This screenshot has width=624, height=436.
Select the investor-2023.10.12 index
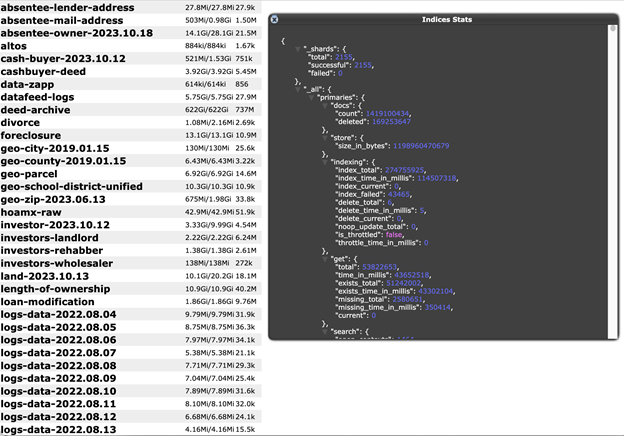pyautogui.click(x=131, y=225)
